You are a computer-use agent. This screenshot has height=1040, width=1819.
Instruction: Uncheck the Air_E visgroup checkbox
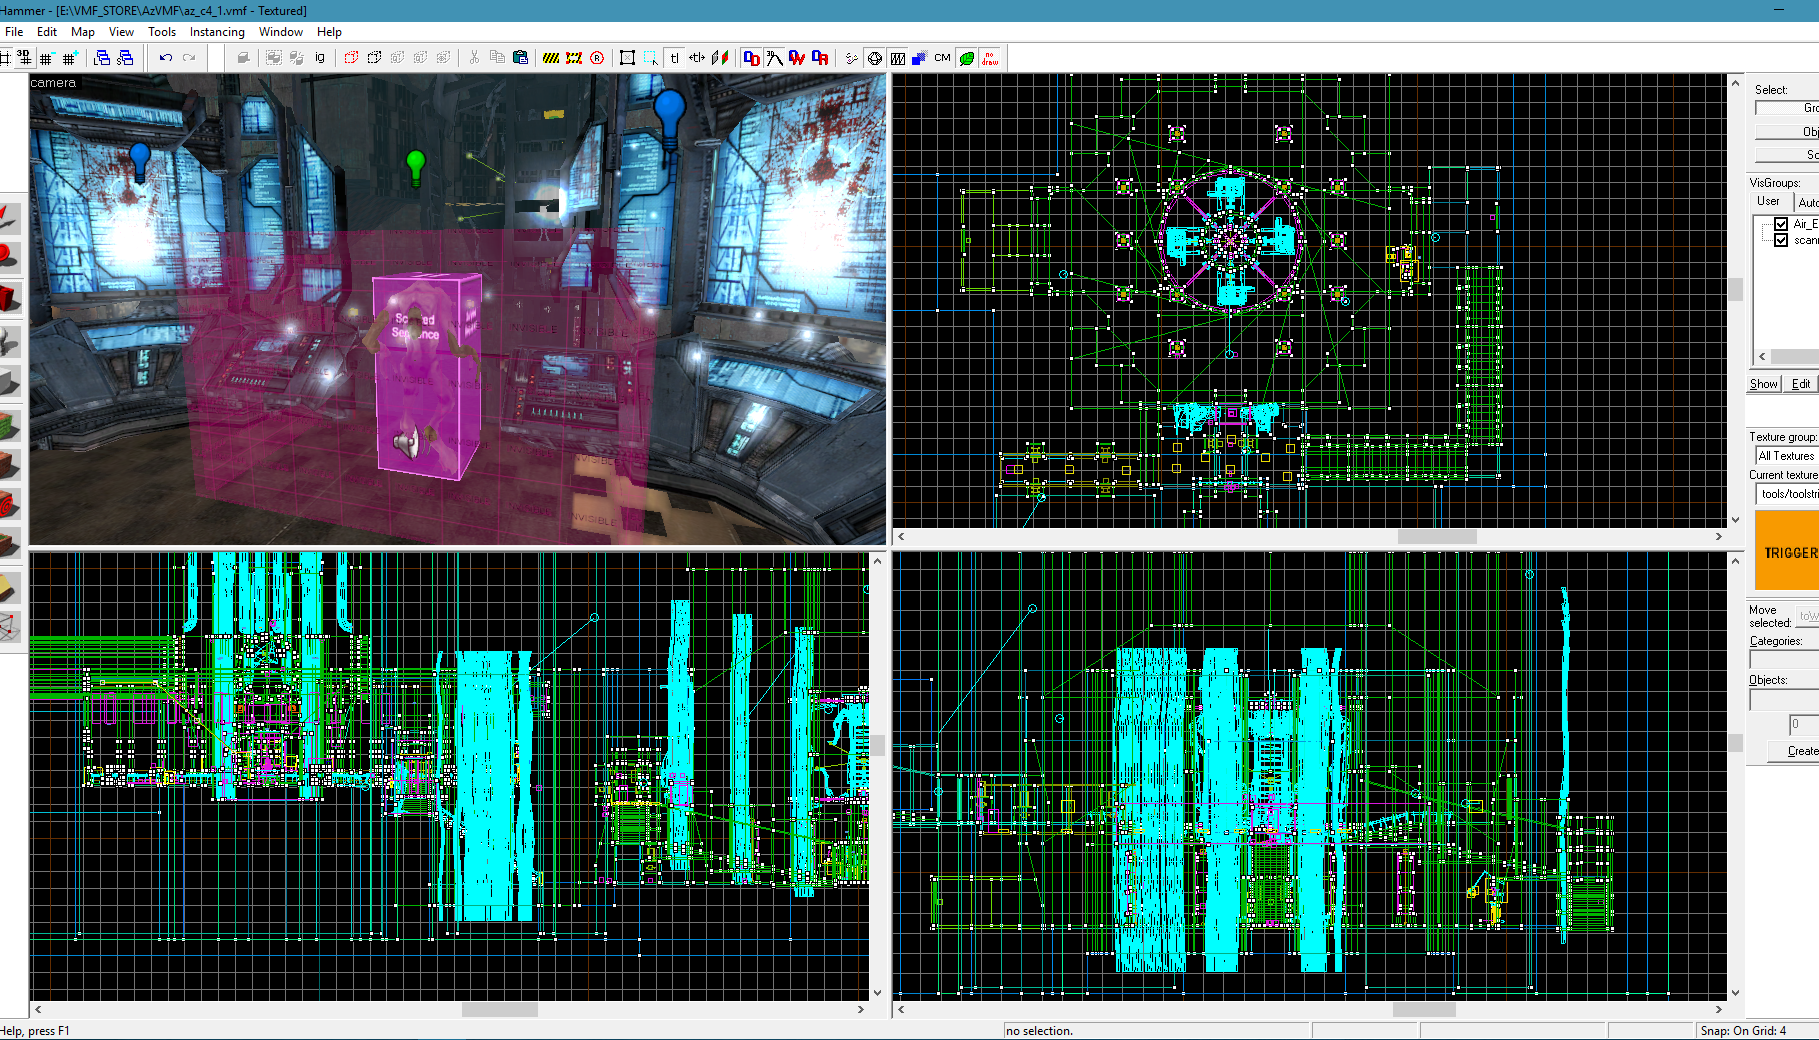[1781, 224]
